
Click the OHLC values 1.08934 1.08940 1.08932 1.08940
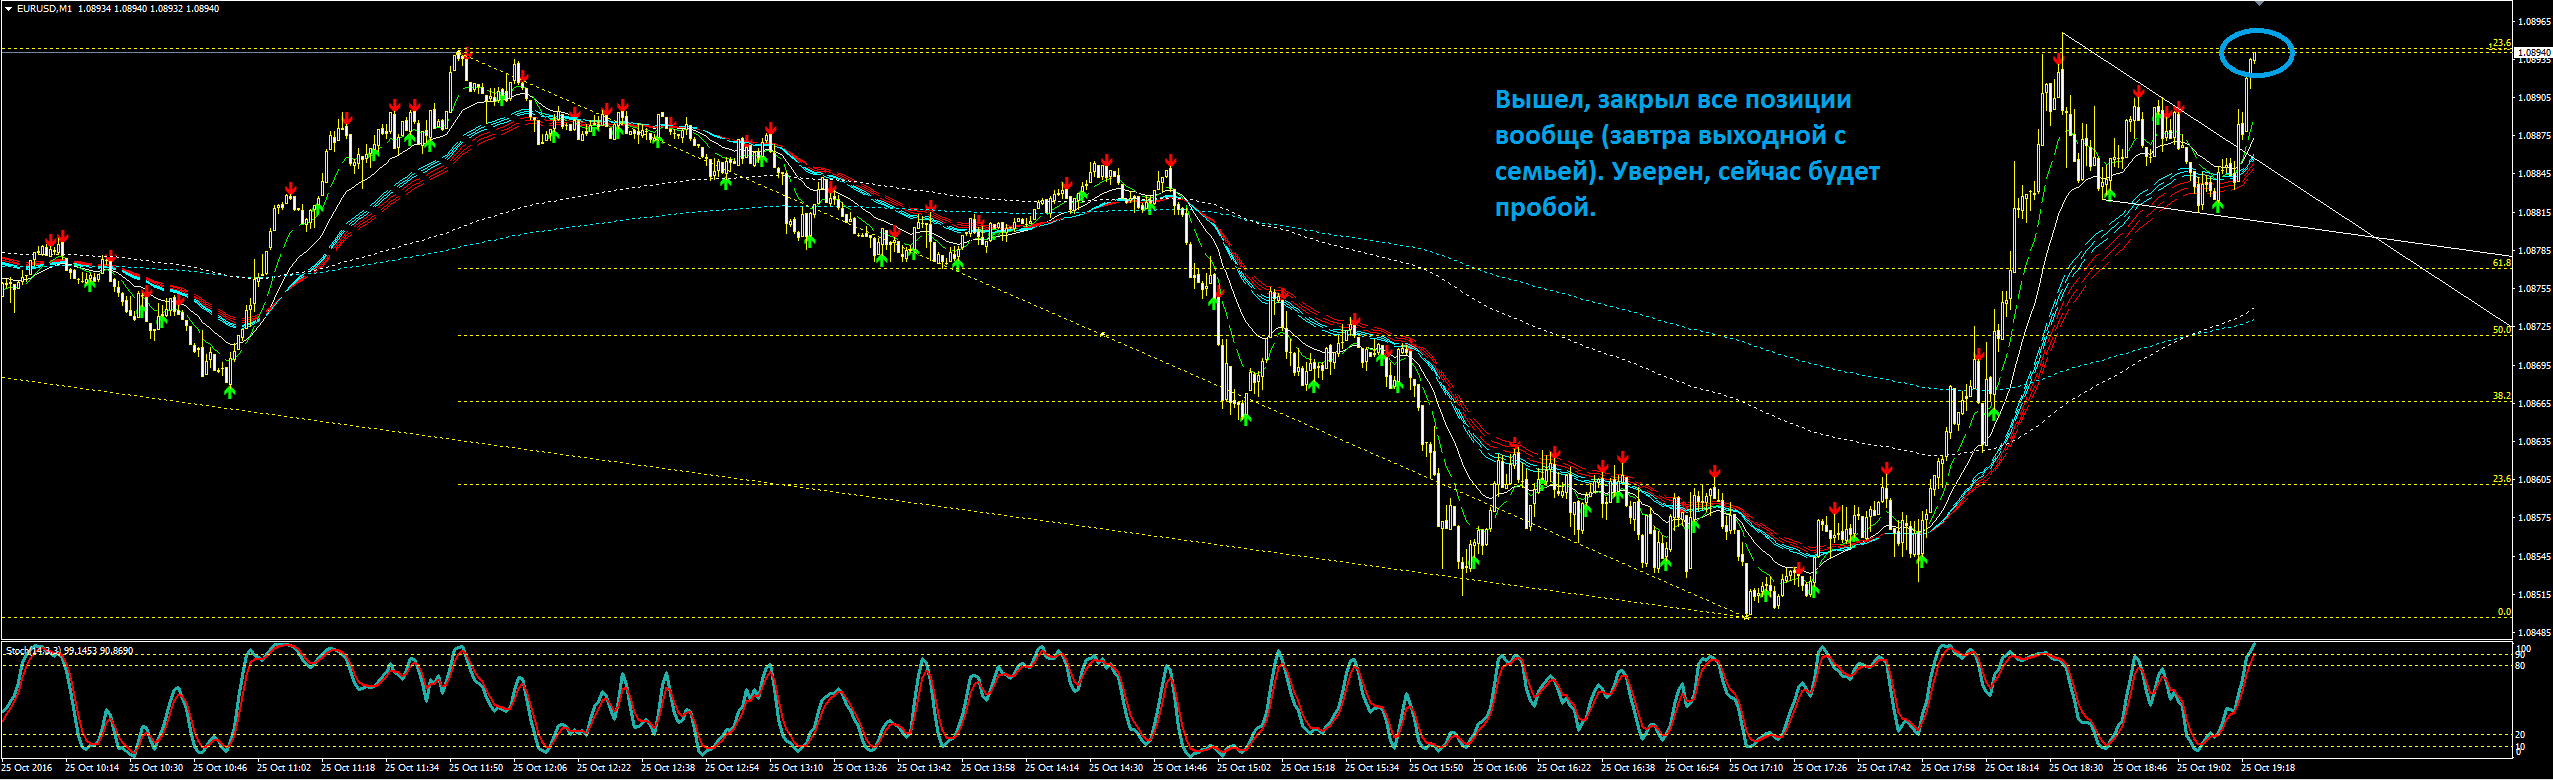point(147,9)
